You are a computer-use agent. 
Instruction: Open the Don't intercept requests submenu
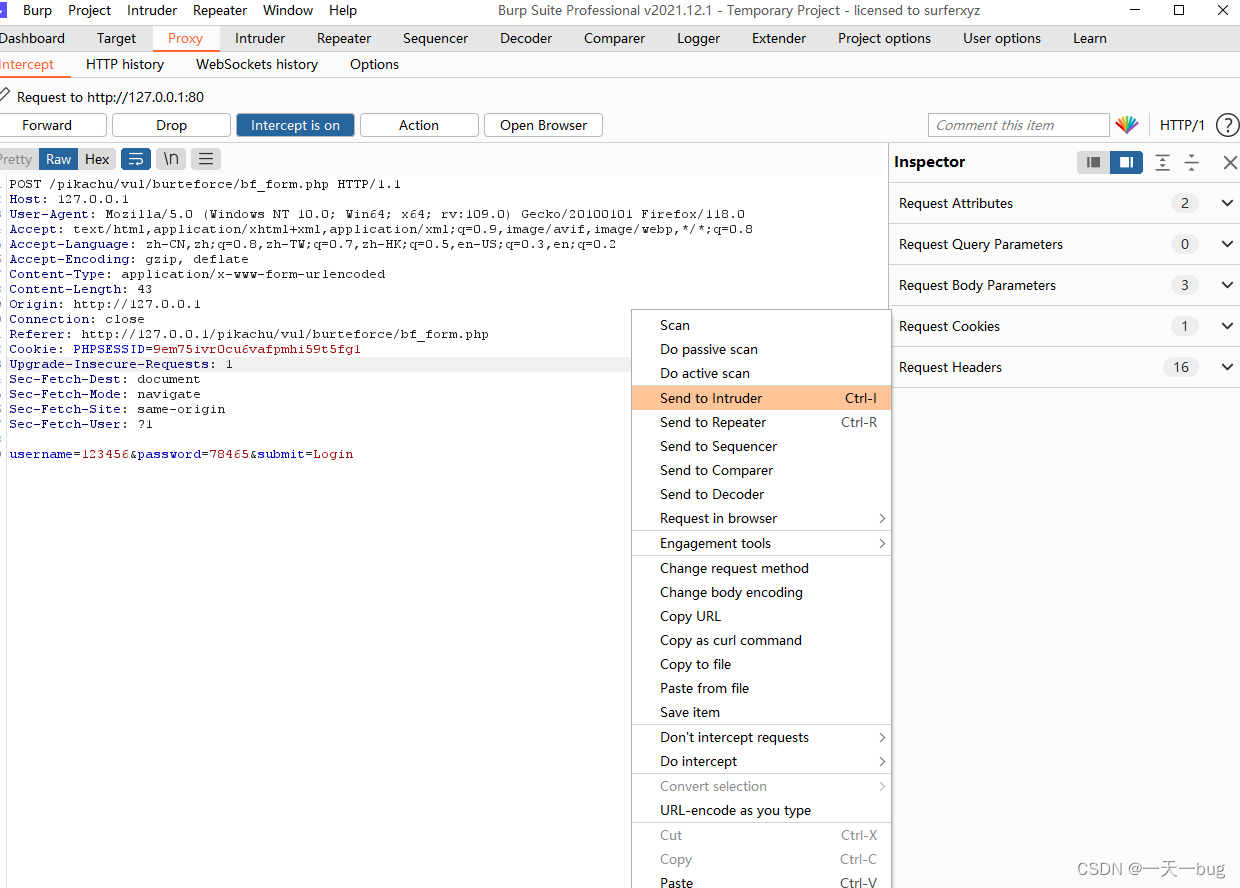coord(761,737)
